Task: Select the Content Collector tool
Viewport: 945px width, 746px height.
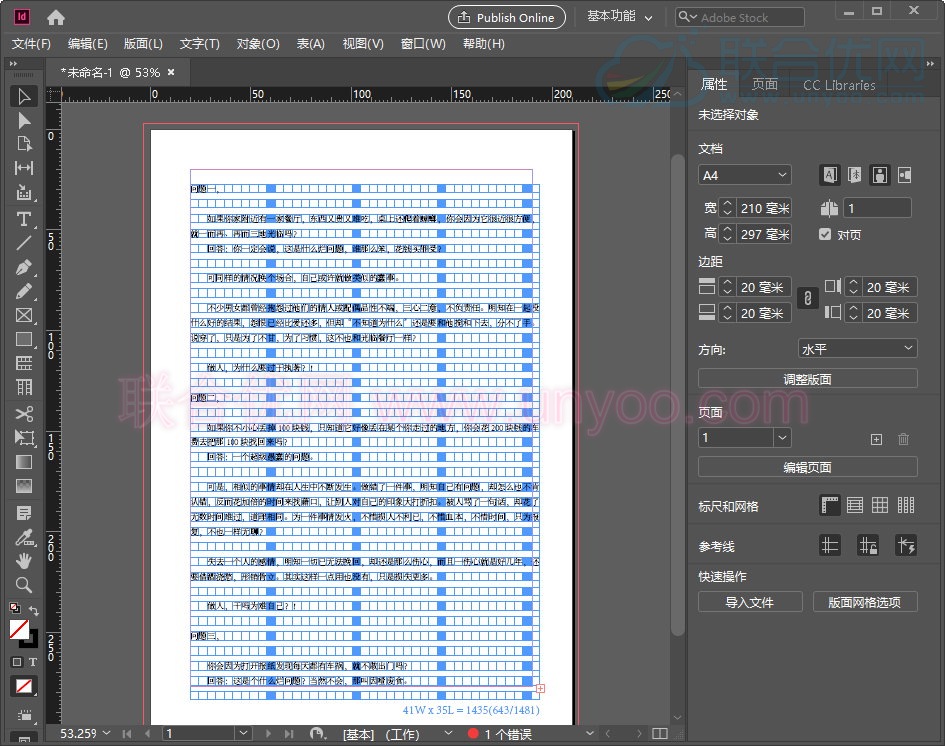Action: [x=24, y=193]
